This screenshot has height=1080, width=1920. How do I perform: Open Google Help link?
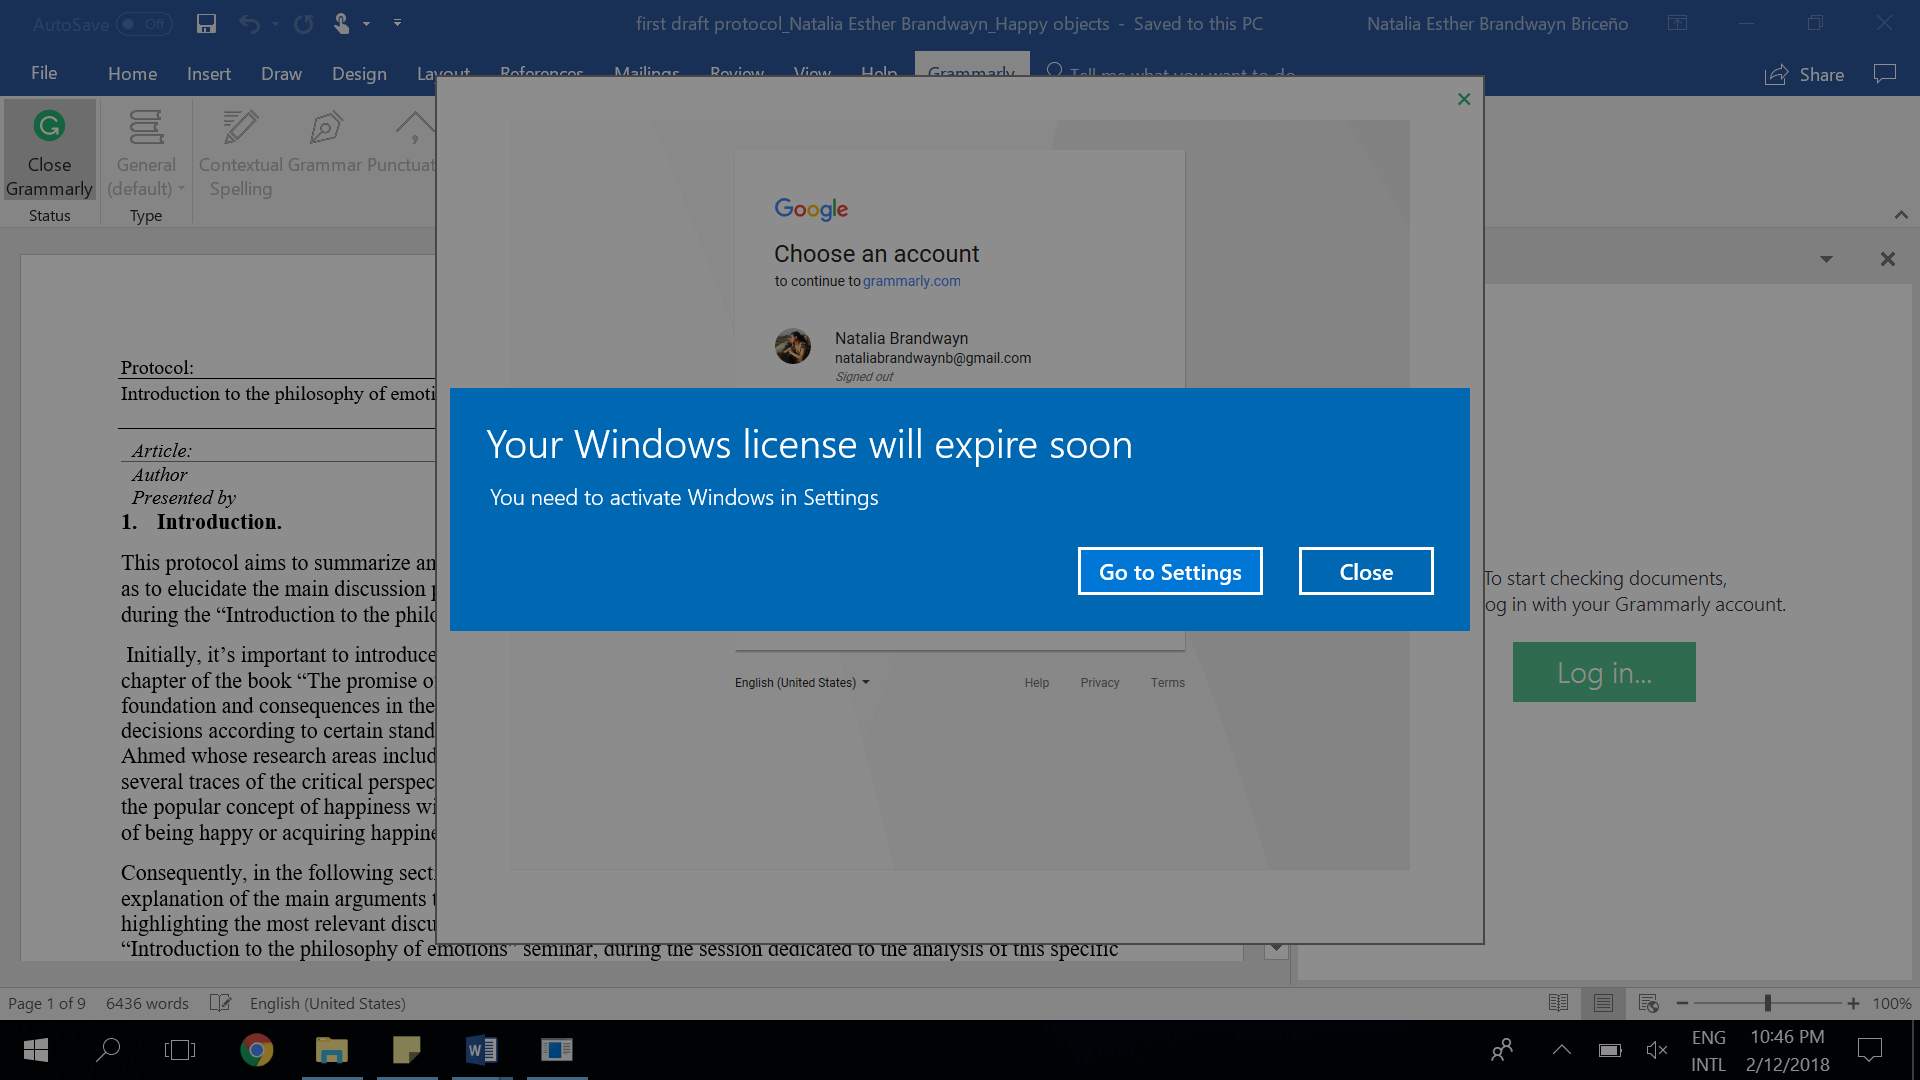point(1036,682)
